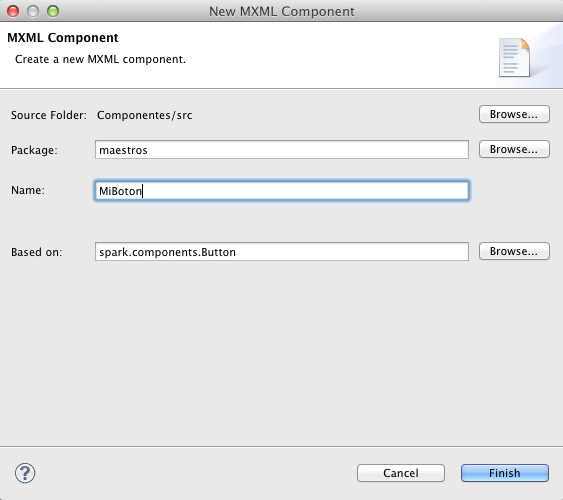563x500 pixels.
Task: Cancel the new component wizard
Action: (401, 473)
